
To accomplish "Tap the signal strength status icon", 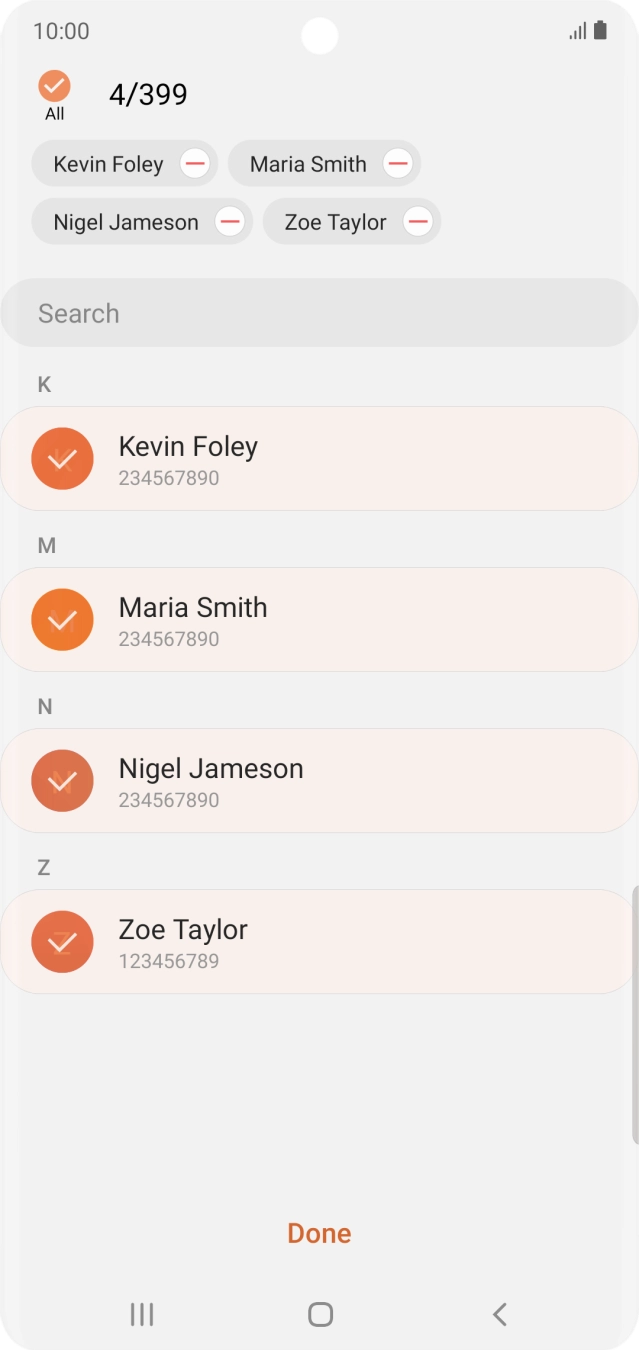I will click(x=578, y=32).
